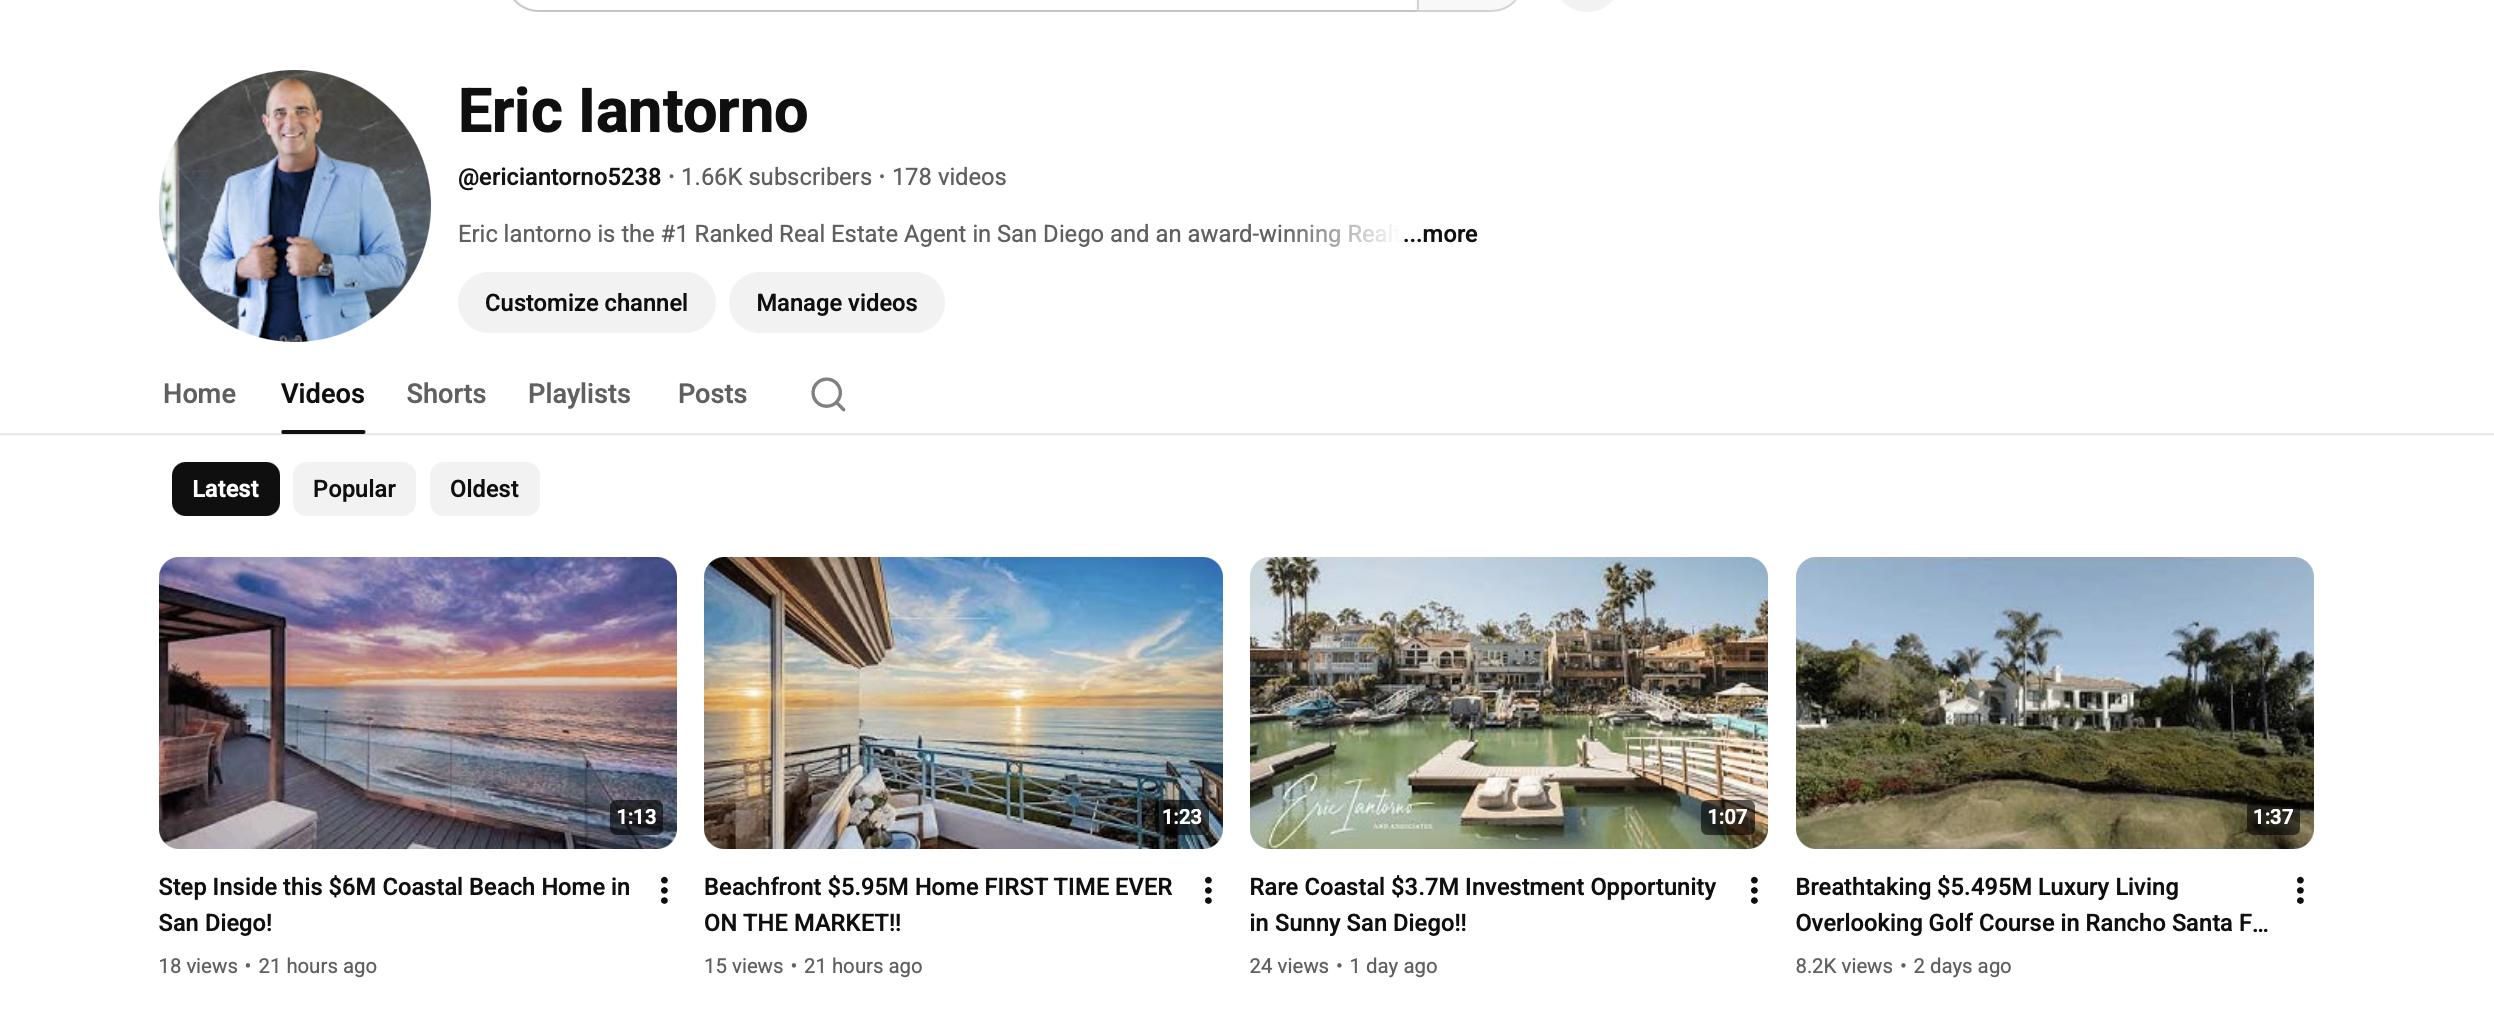This screenshot has height=1022, width=2494.
Task: Sort videos by Popular
Action: pos(354,489)
